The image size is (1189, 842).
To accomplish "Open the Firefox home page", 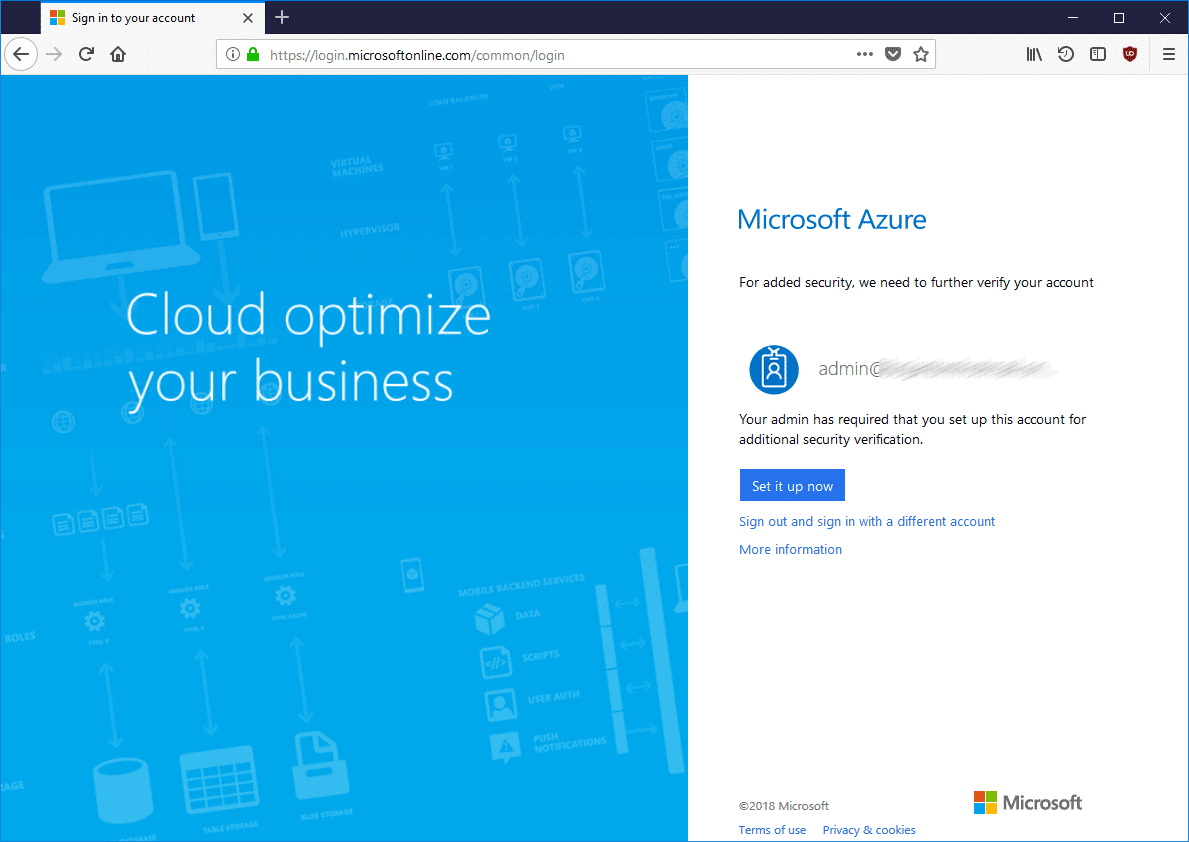I will tap(117, 54).
